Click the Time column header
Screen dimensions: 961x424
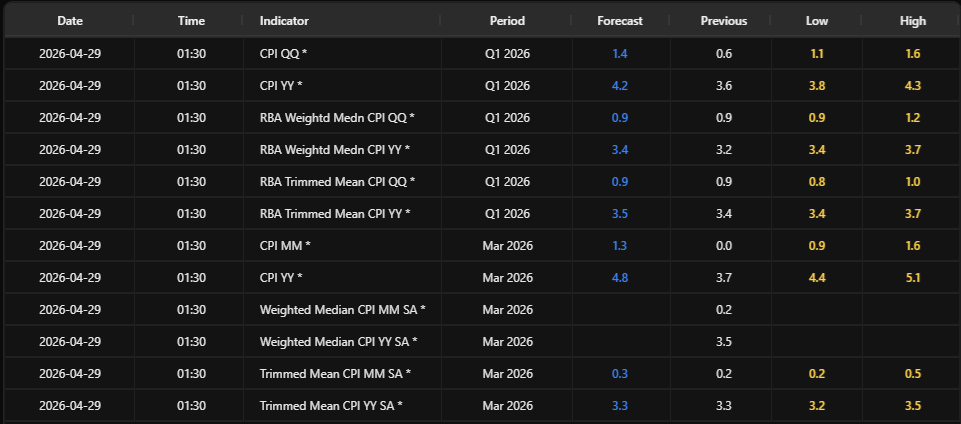(x=191, y=21)
